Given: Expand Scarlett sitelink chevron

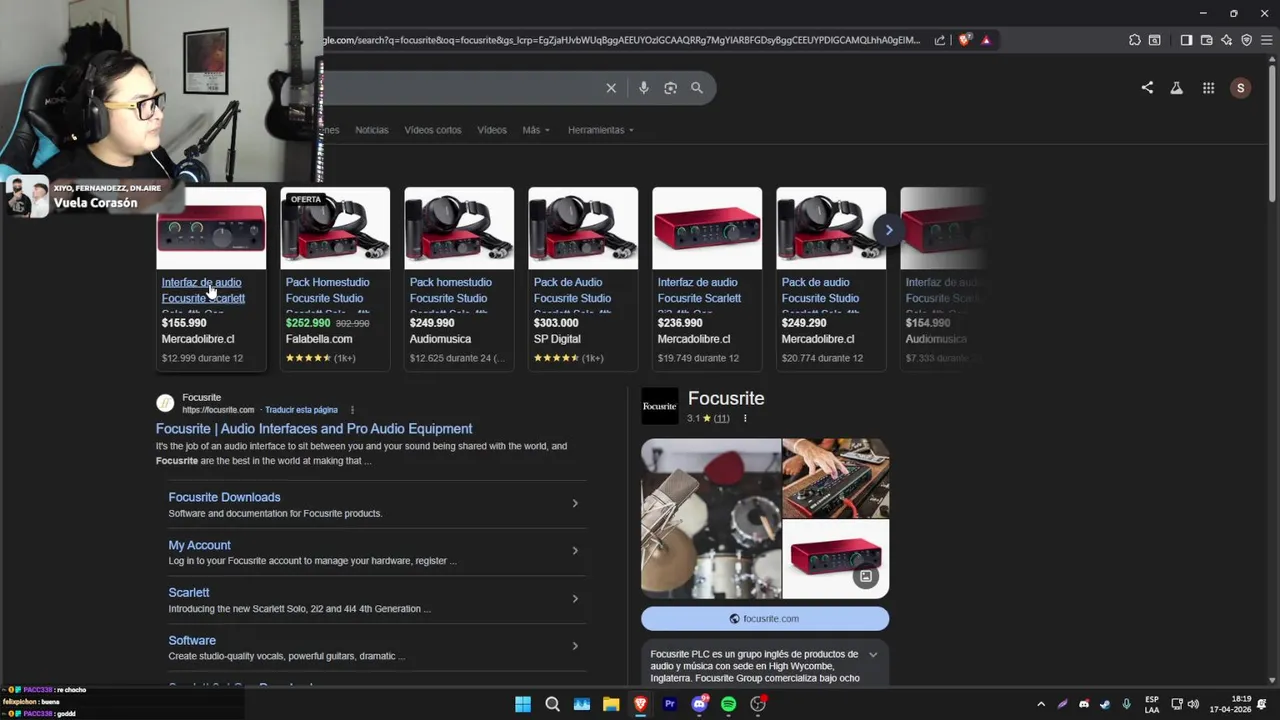Looking at the screenshot, I should 575,599.
